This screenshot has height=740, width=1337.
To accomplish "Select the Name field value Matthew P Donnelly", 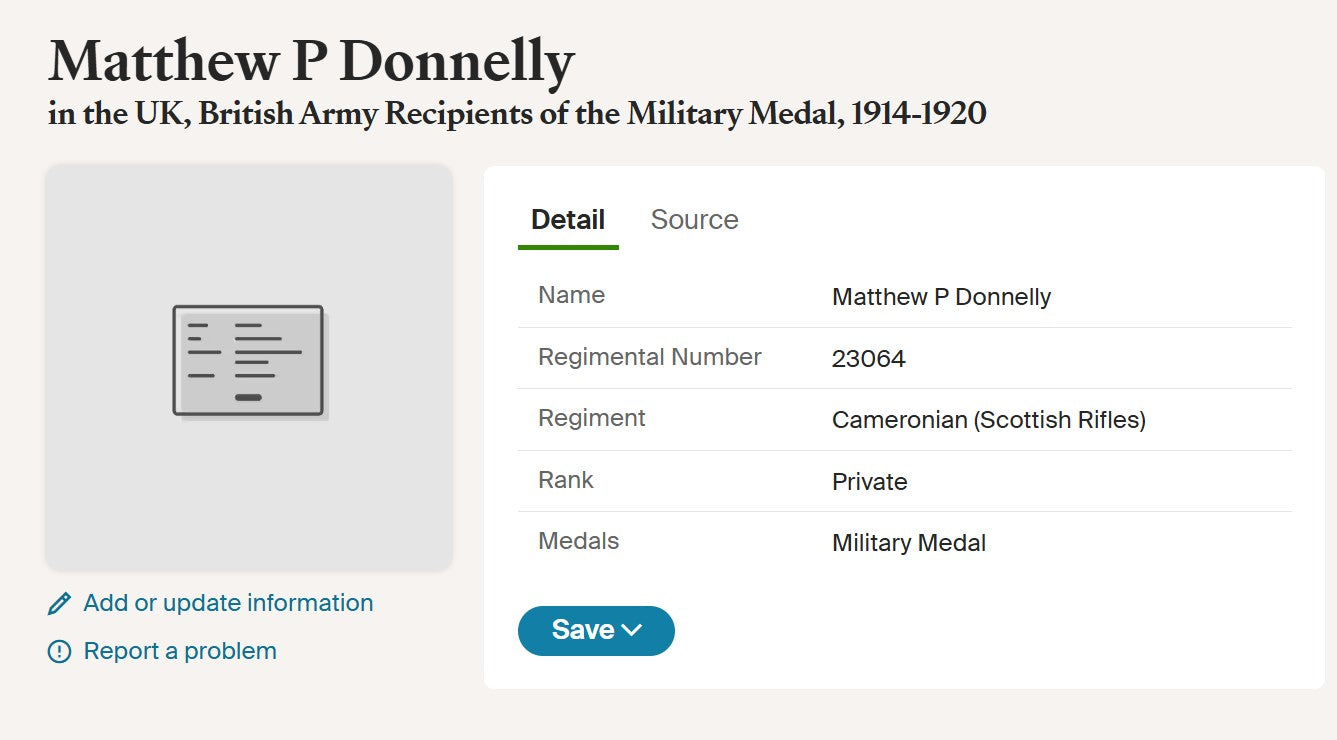I will (x=941, y=296).
